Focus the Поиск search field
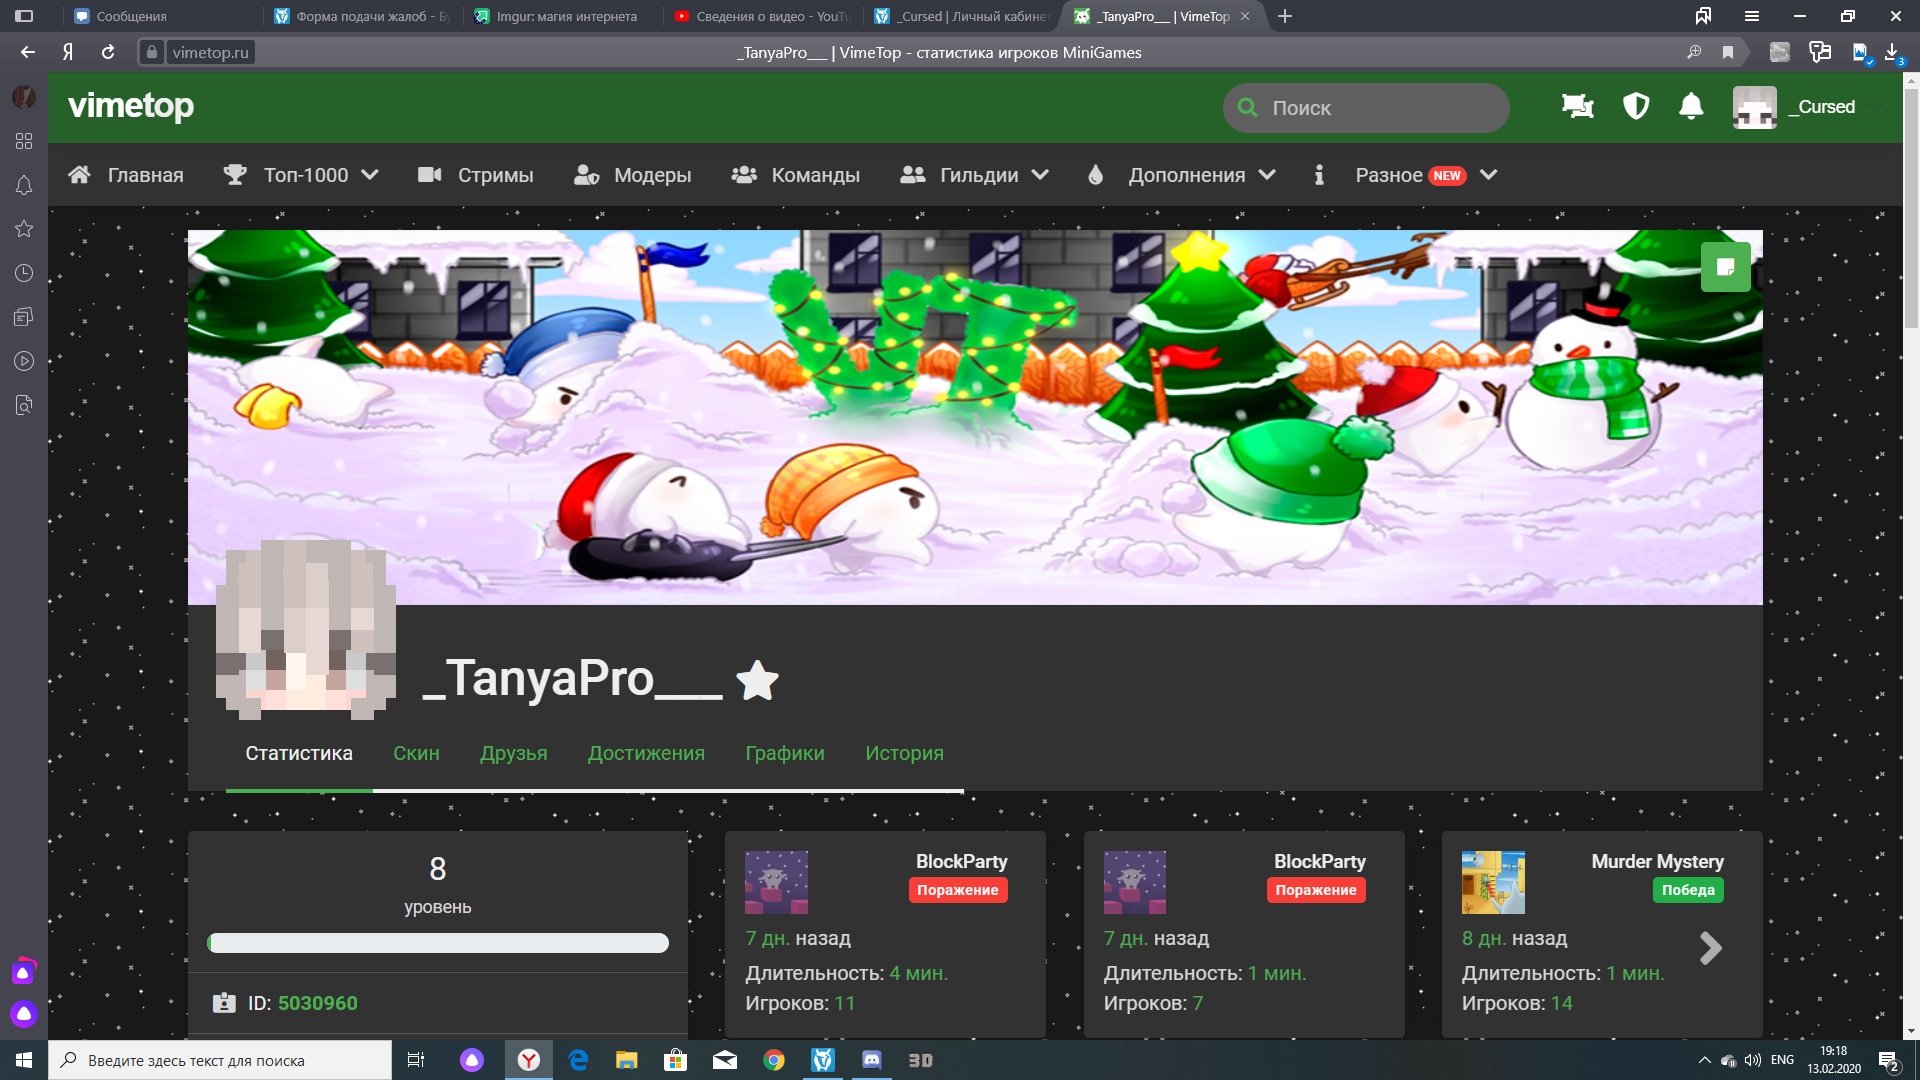Image resolution: width=1920 pixels, height=1080 pixels. 1366,108
